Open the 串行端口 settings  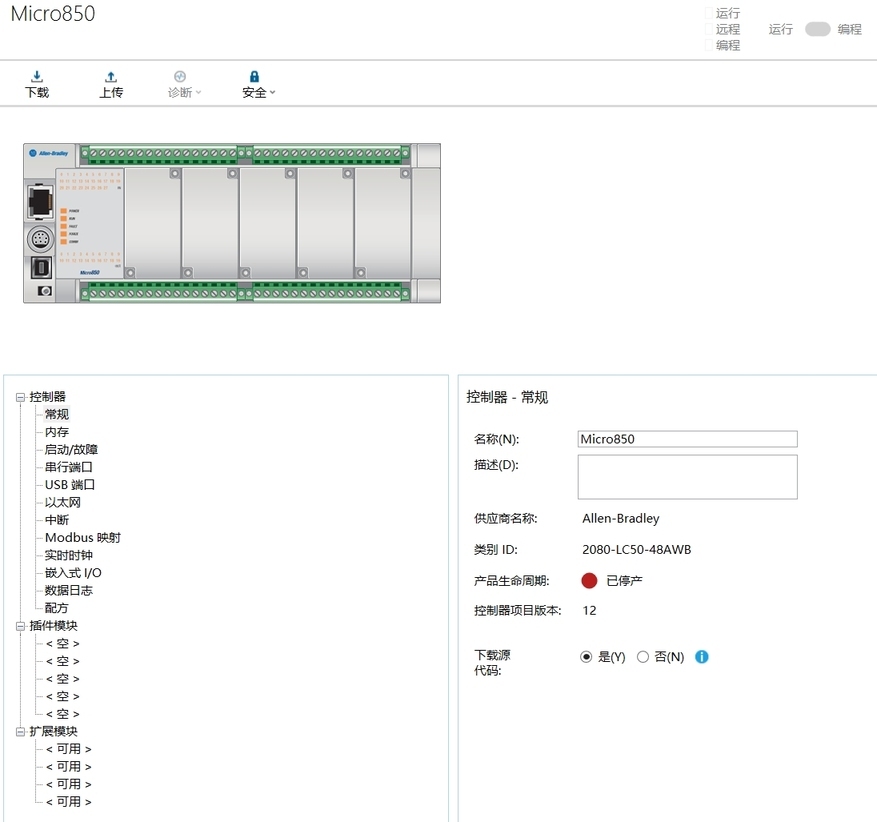point(69,467)
